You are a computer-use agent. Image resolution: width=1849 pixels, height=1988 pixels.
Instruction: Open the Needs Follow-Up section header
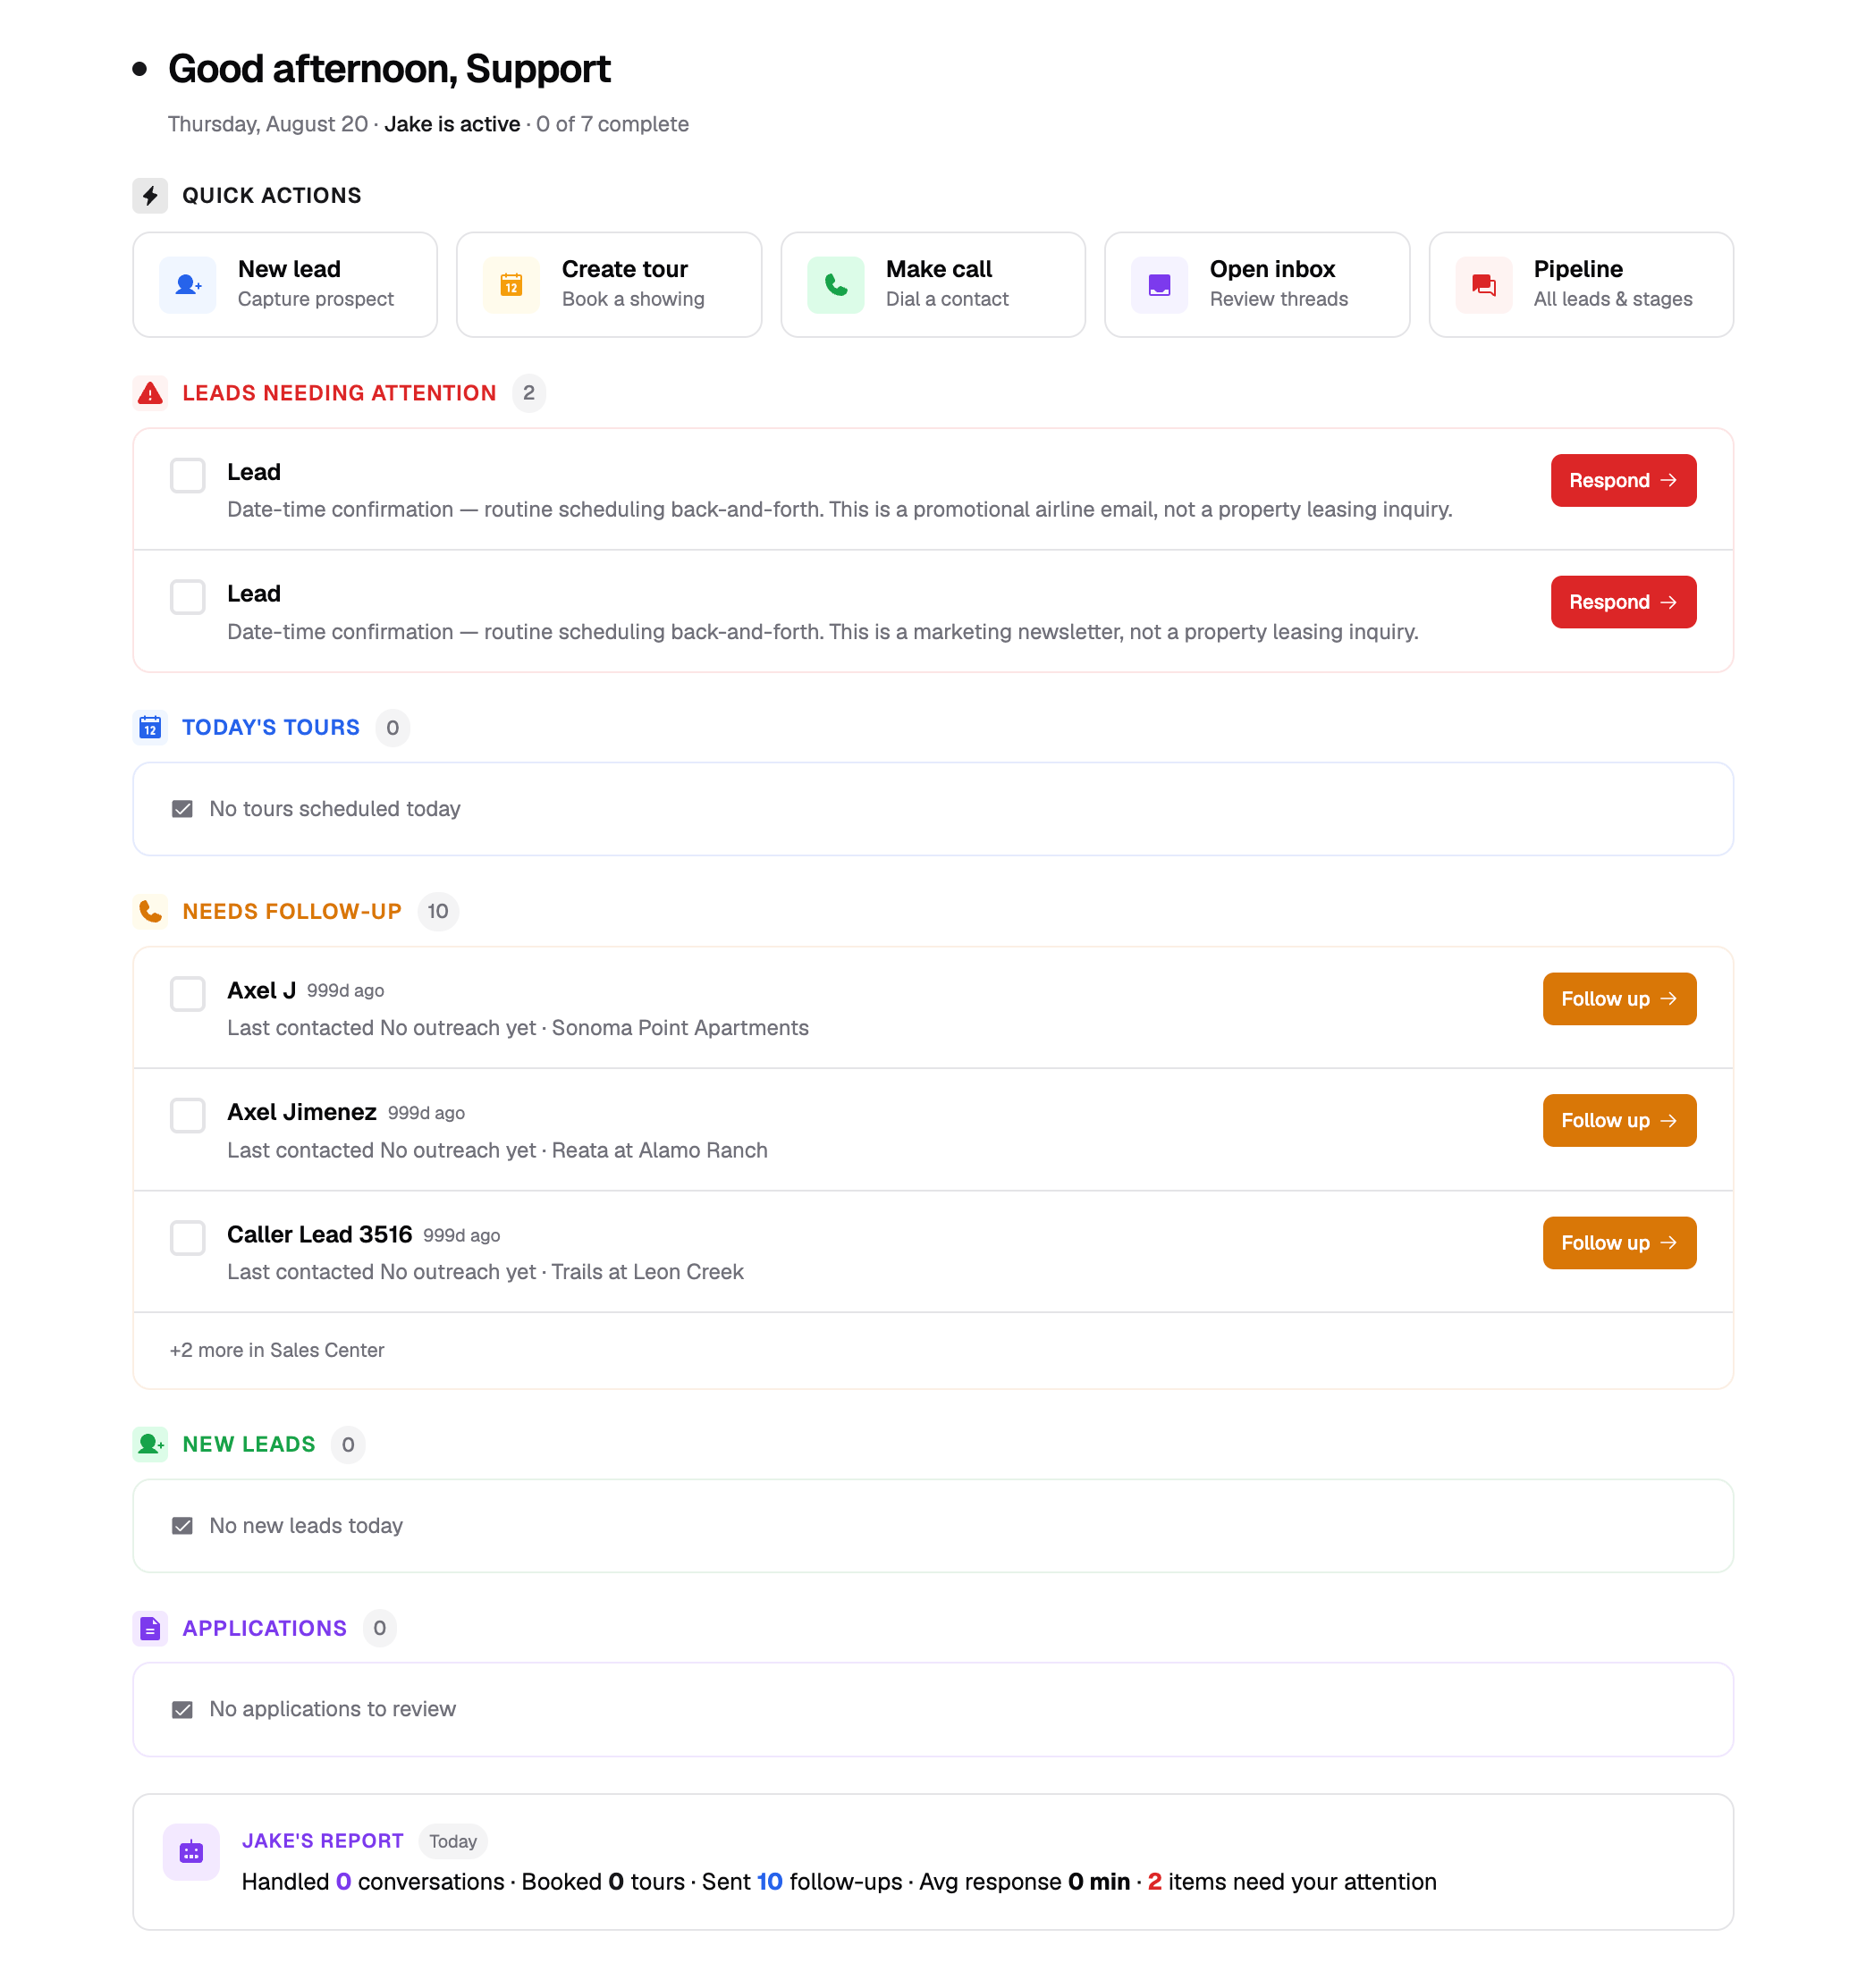[x=291, y=911]
